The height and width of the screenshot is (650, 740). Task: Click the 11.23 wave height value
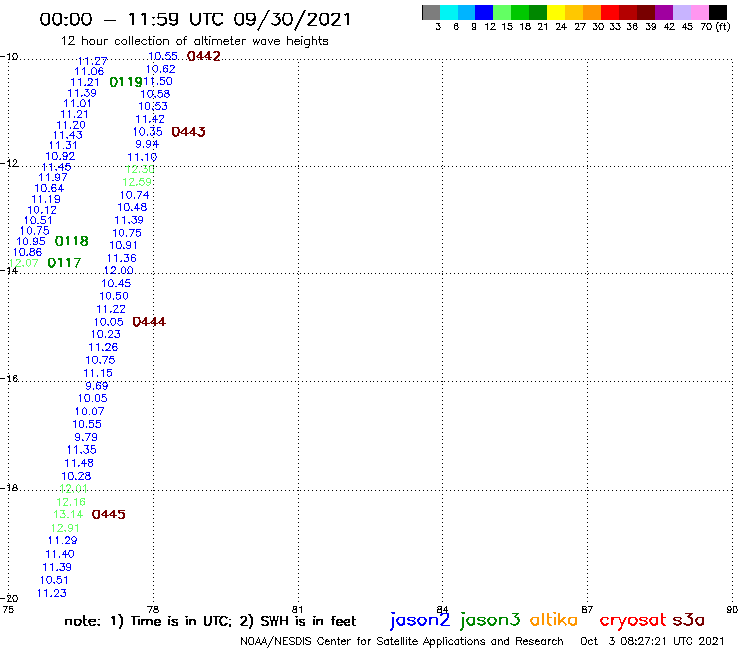(52, 593)
